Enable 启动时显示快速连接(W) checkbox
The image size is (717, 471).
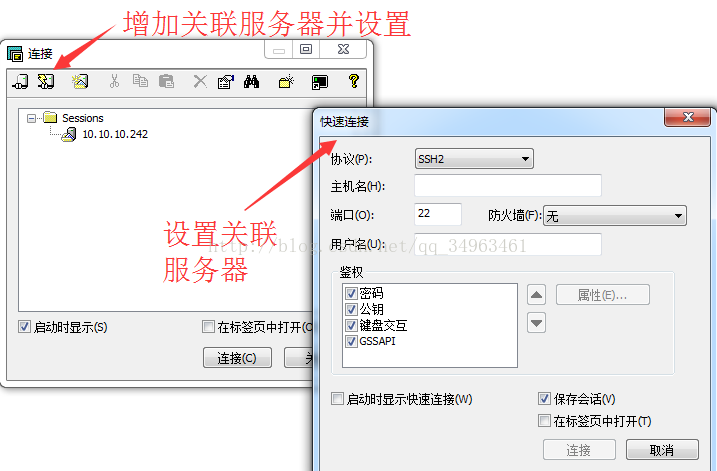(x=337, y=399)
